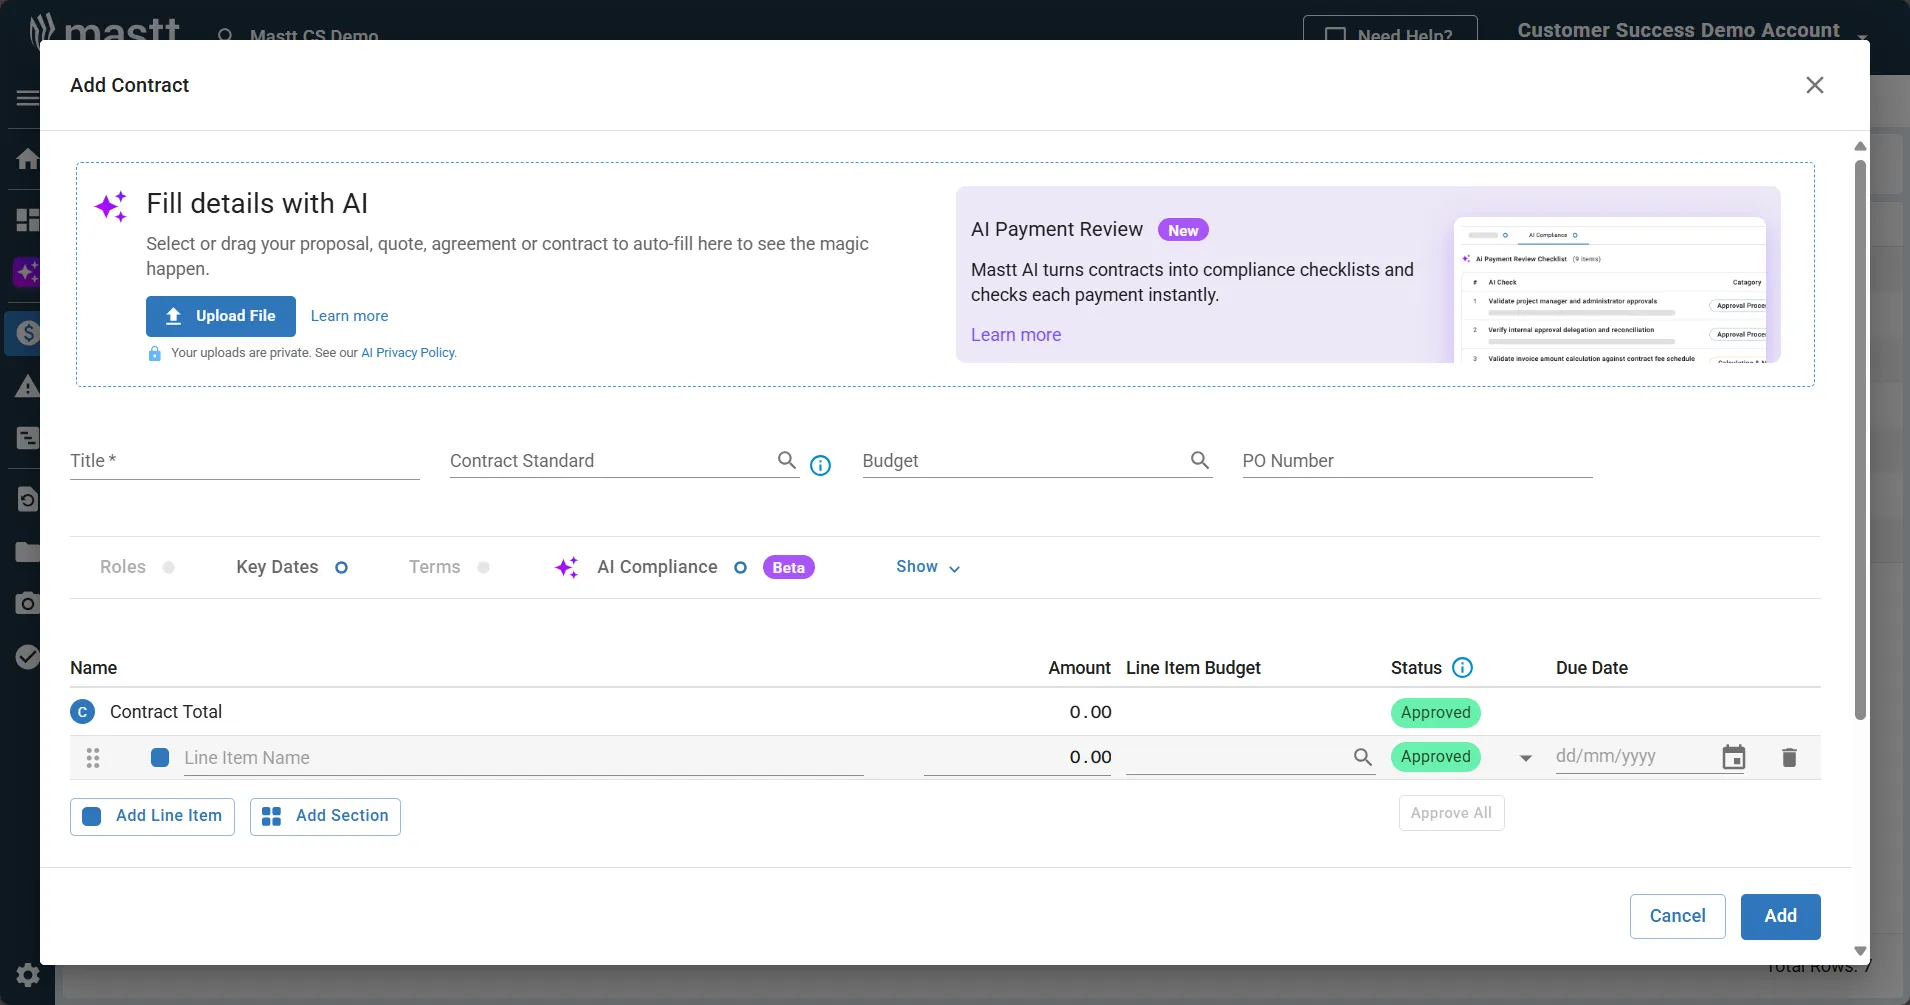The width and height of the screenshot is (1910, 1005).
Task: Click the Add Section button
Action: pyautogui.click(x=325, y=816)
